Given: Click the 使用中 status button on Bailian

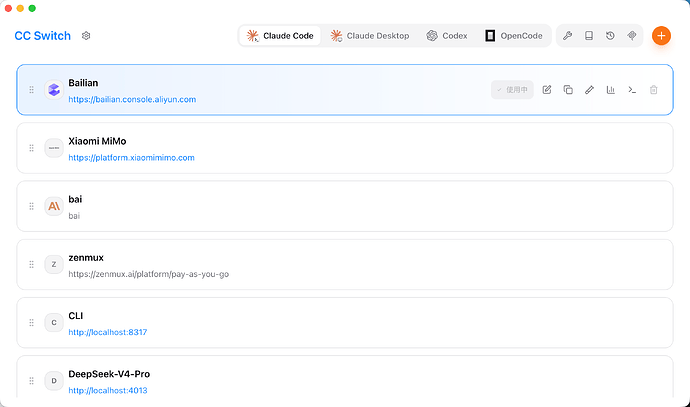Looking at the screenshot, I should 512,90.
